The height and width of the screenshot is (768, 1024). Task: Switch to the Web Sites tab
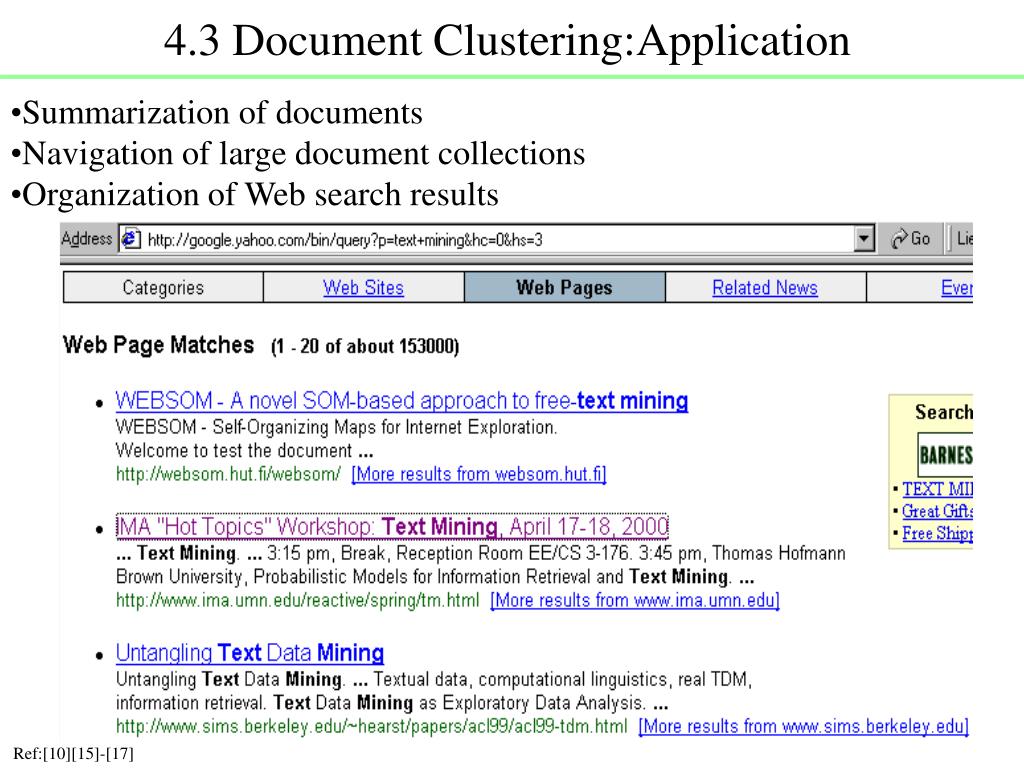click(363, 287)
